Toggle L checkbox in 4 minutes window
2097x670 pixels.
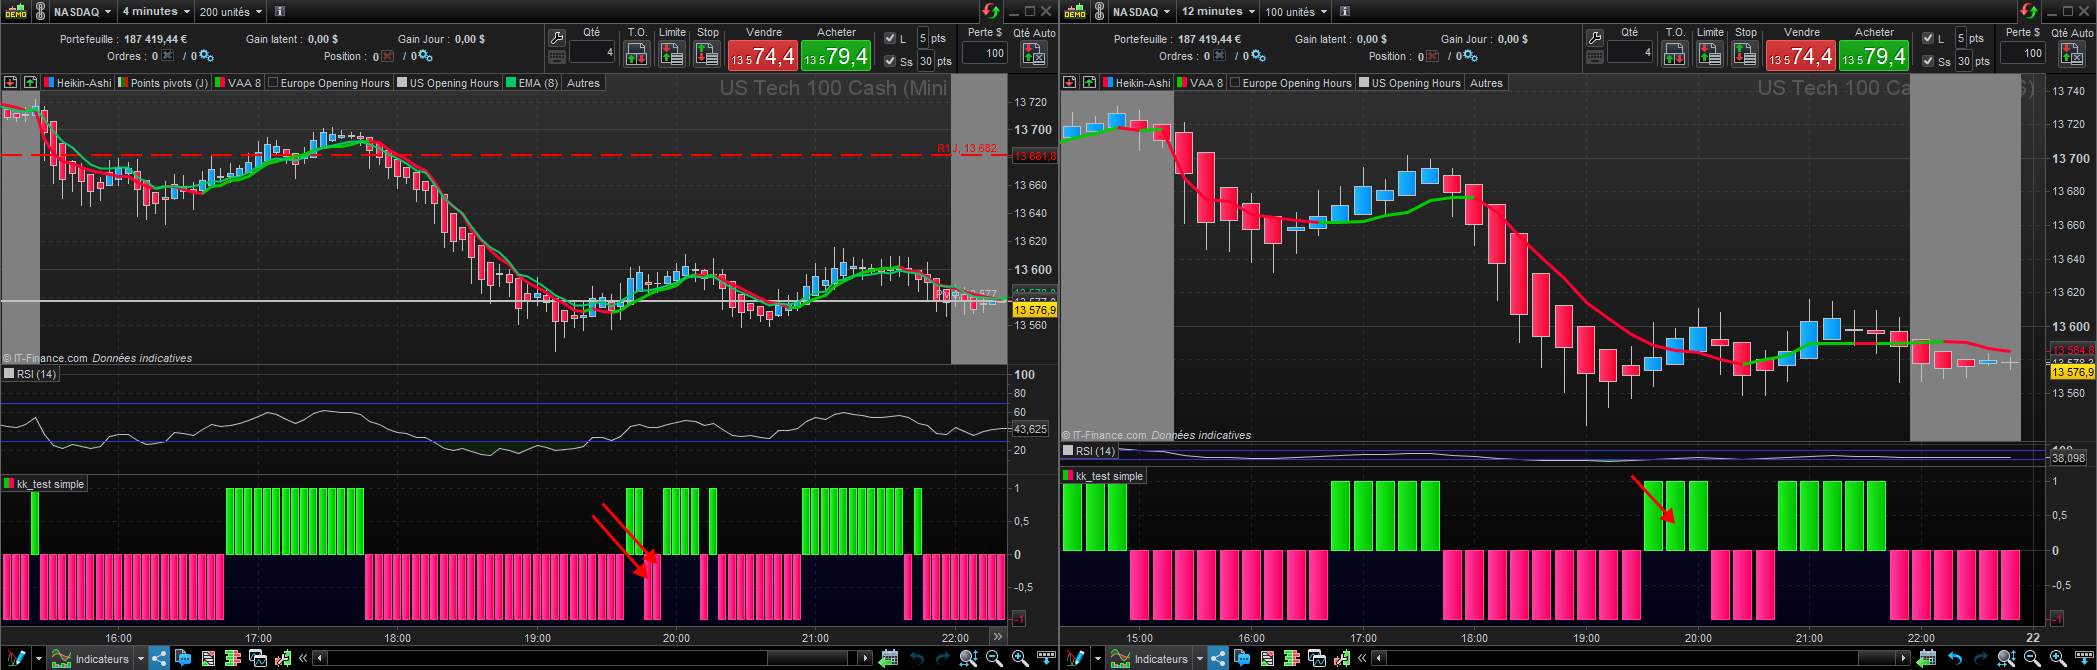click(890, 38)
